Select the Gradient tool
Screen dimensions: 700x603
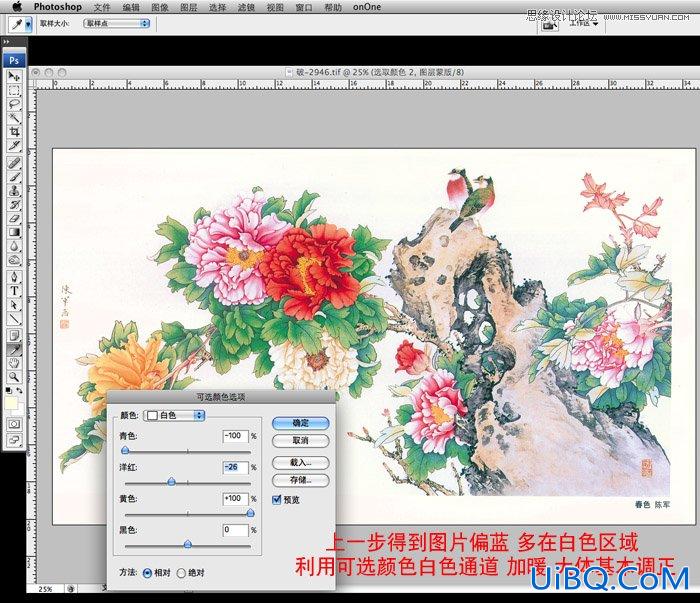14,232
